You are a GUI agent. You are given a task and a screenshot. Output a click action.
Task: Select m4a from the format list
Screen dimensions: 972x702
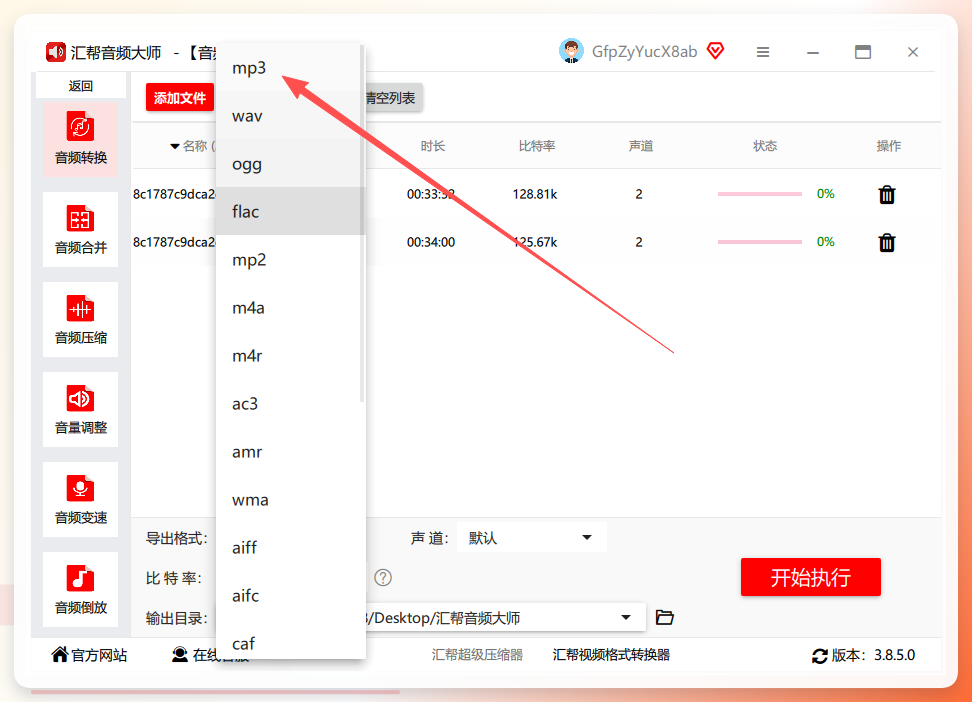click(288, 308)
